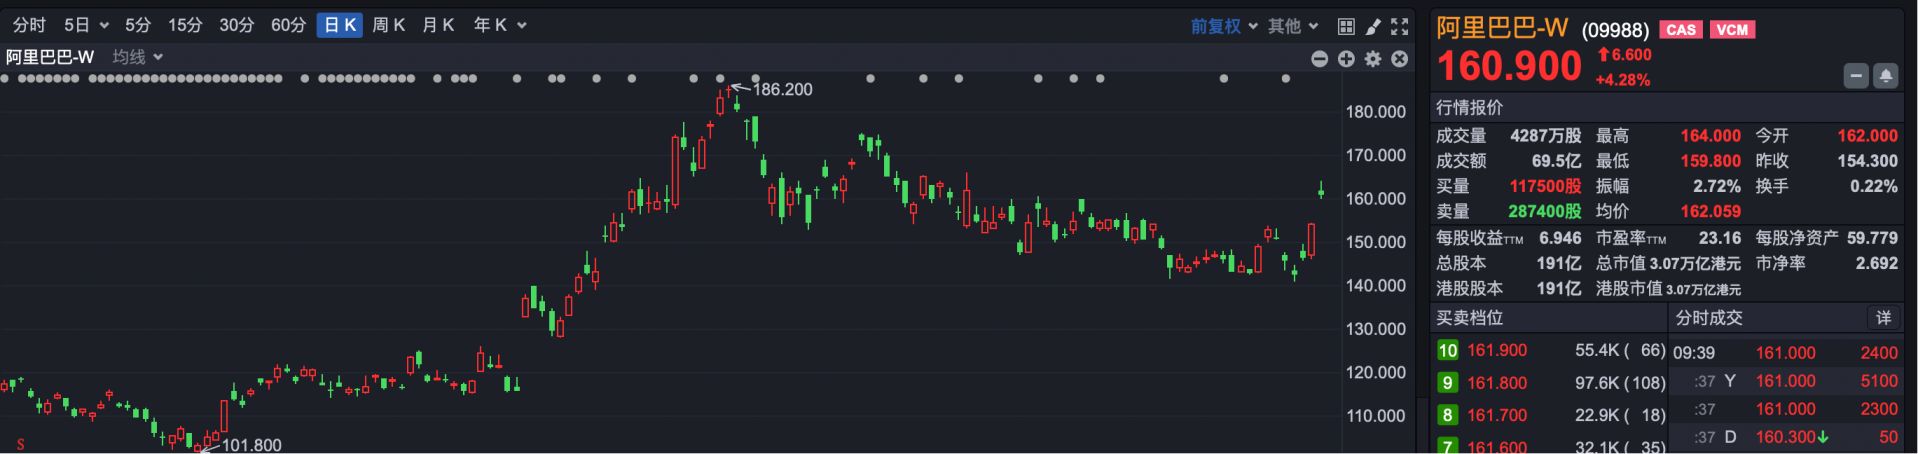Image resolution: width=1918 pixels, height=454 pixels.
Task: Switch to 15分 chart tab
Action: point(185,25)
